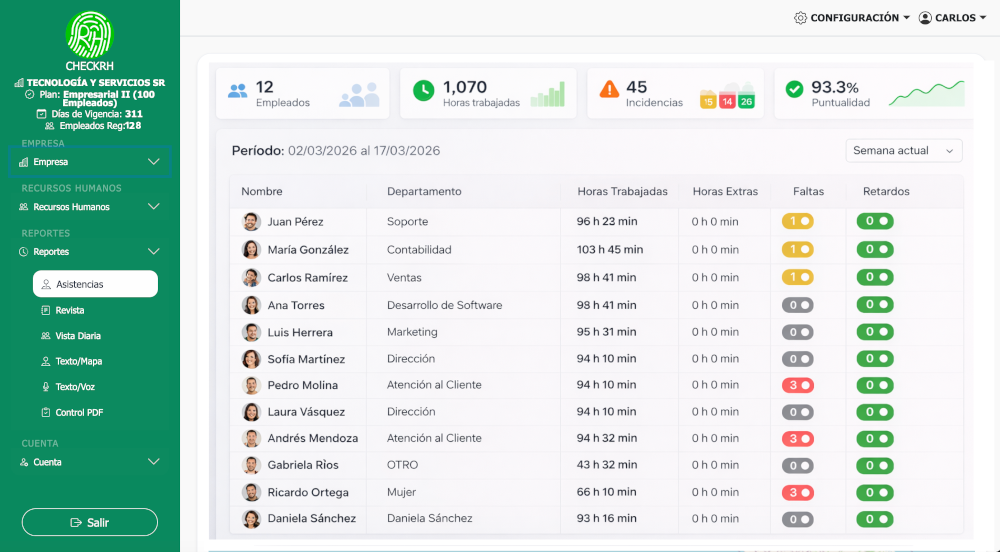This screenshot has height=552, width=1000.
Task: Click the yellow 15 calendar icon
Action: click(708, 99)
